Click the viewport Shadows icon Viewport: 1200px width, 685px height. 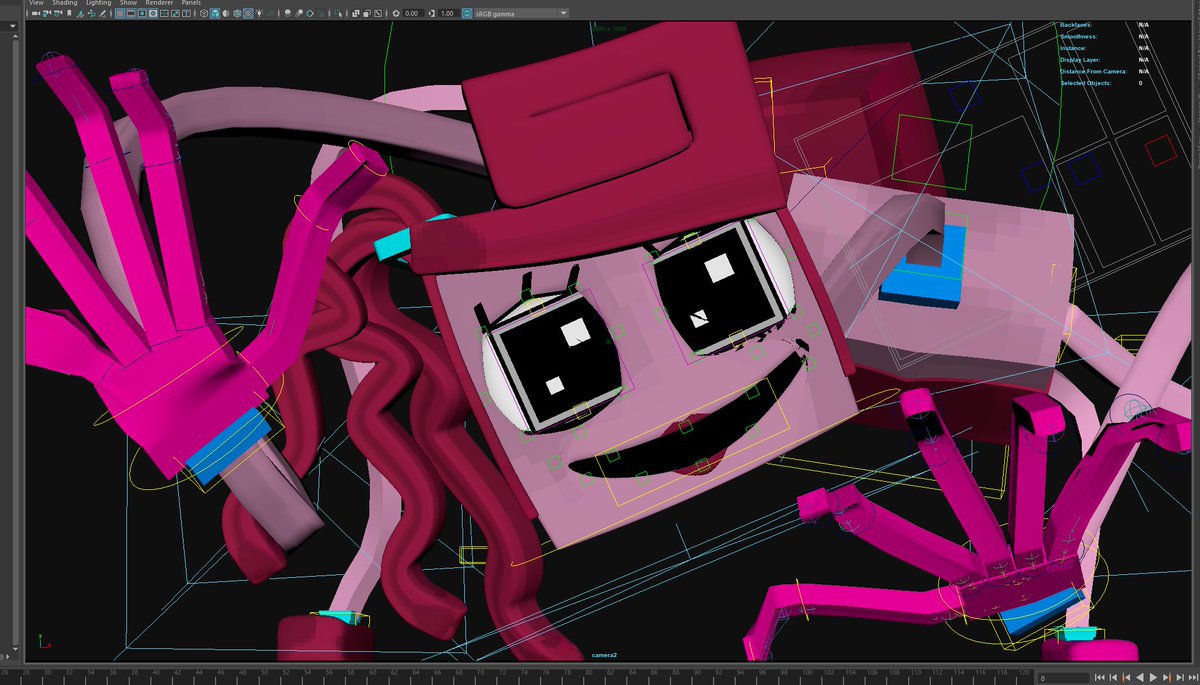(270, 14)
